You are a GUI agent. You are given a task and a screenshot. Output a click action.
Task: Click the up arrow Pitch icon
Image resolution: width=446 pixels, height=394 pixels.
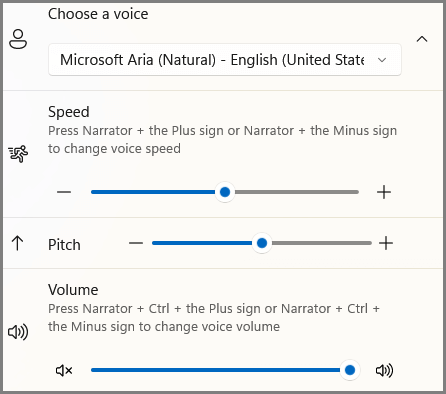[17, 243]
